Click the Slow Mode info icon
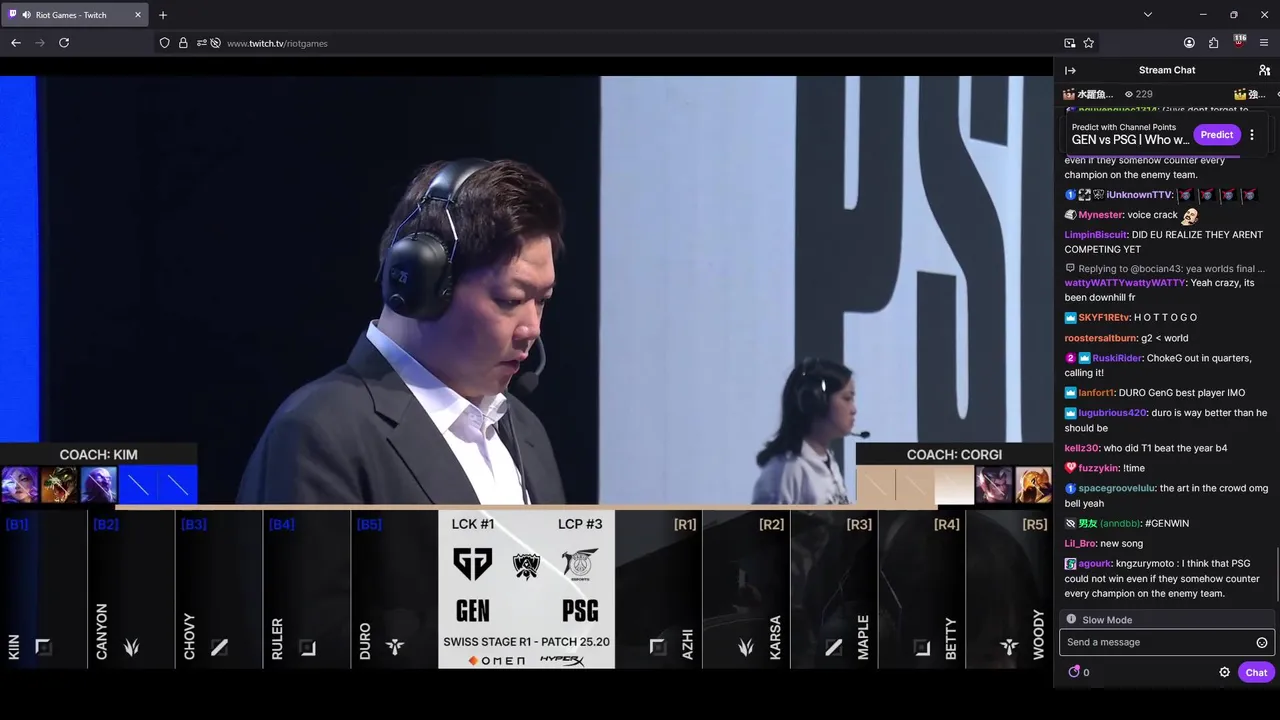The height and width of the screenshot is (720, 1280). (x=1071, y=619)
